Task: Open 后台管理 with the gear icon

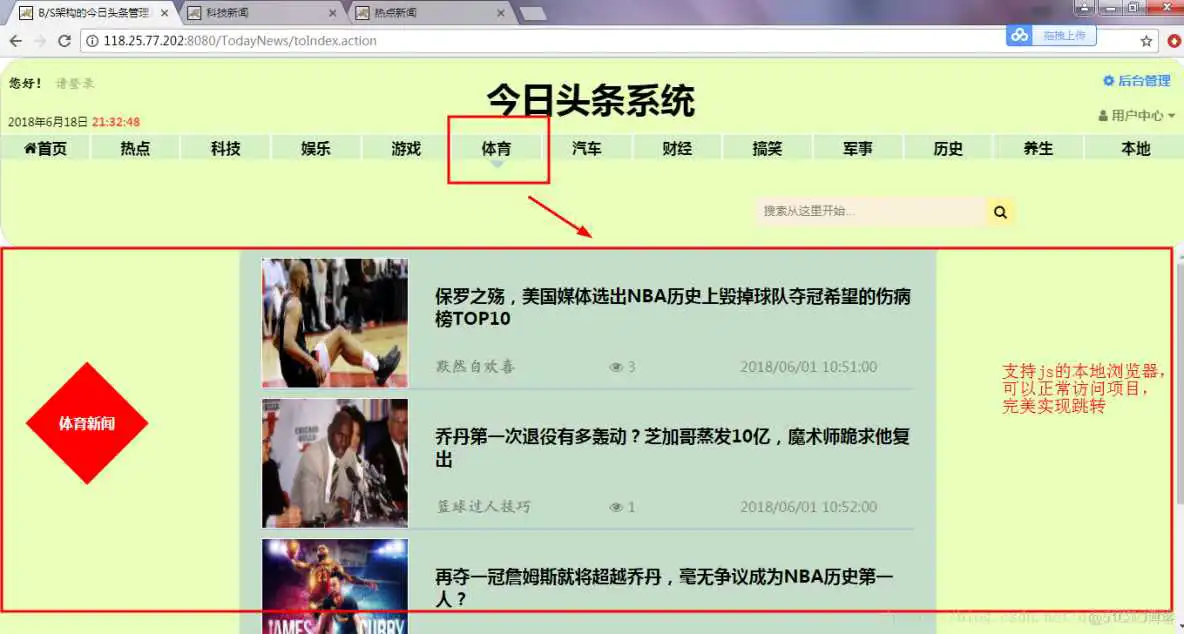Action: pyautogui.click(x=1136, y=81)
